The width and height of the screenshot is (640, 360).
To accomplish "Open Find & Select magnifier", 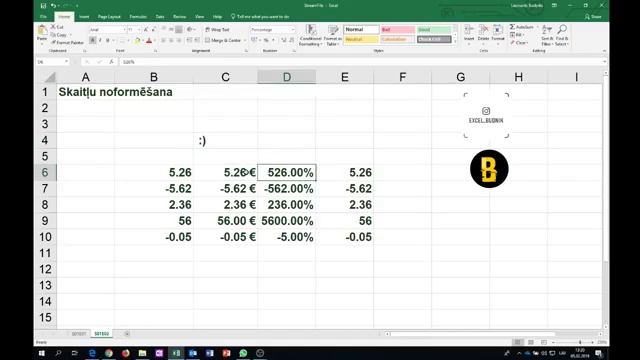I will coord(562,35).
